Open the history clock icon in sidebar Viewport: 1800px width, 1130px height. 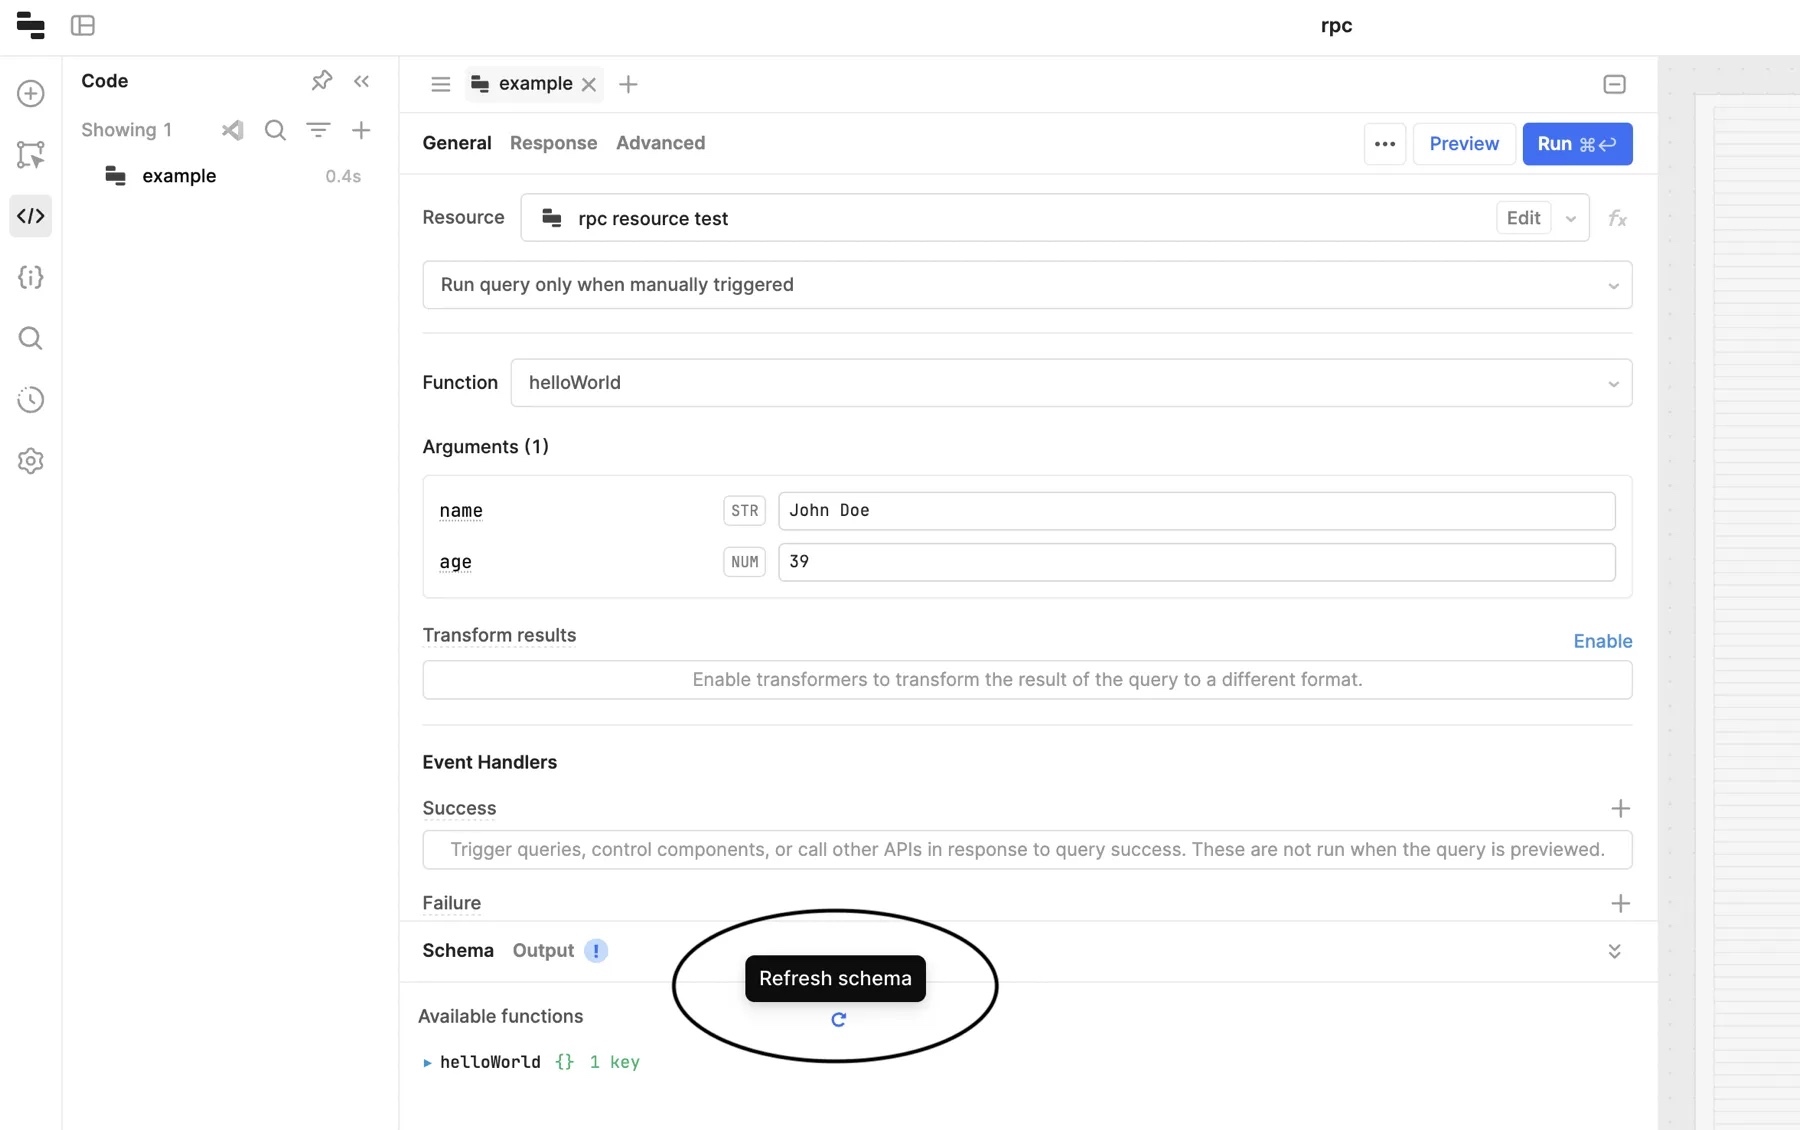coord(30,400)
